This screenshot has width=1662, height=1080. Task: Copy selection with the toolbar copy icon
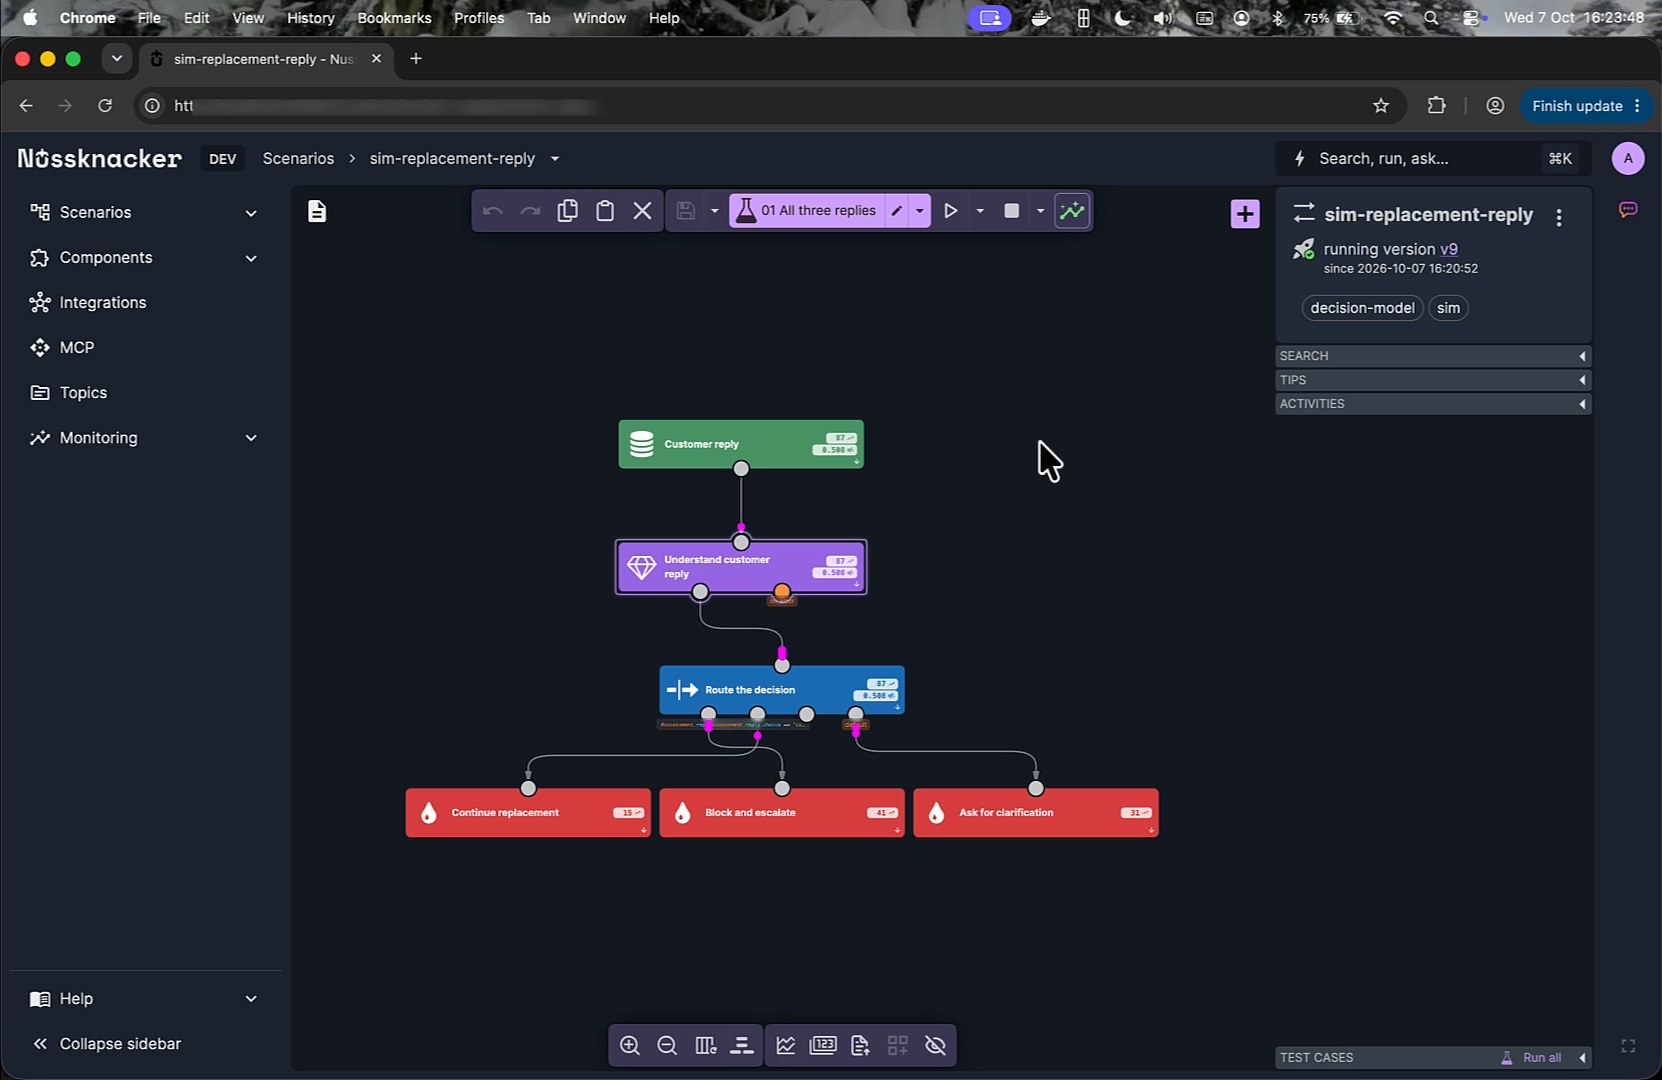[x=567, y=211]
